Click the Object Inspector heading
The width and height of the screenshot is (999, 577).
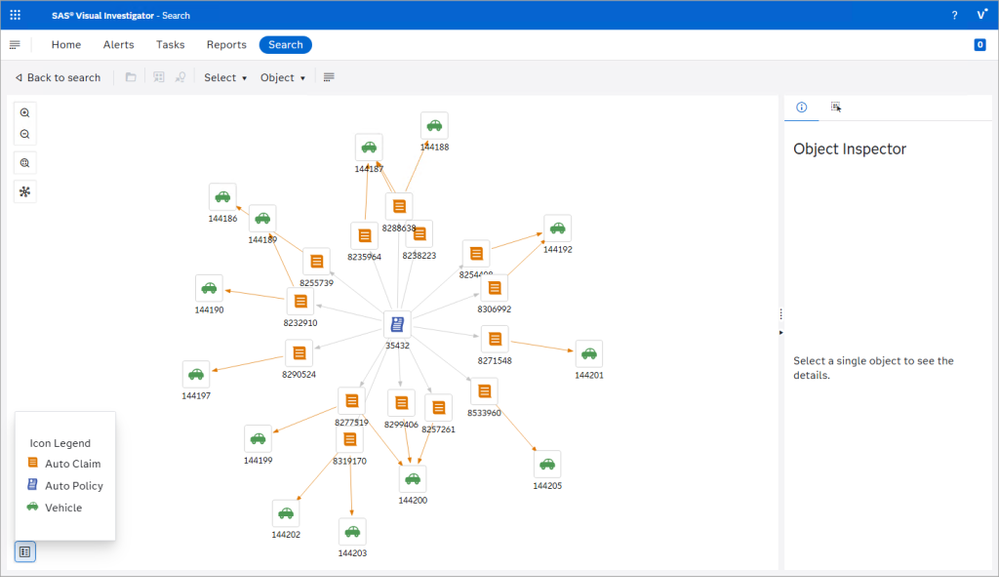click(x=849, y=149)
